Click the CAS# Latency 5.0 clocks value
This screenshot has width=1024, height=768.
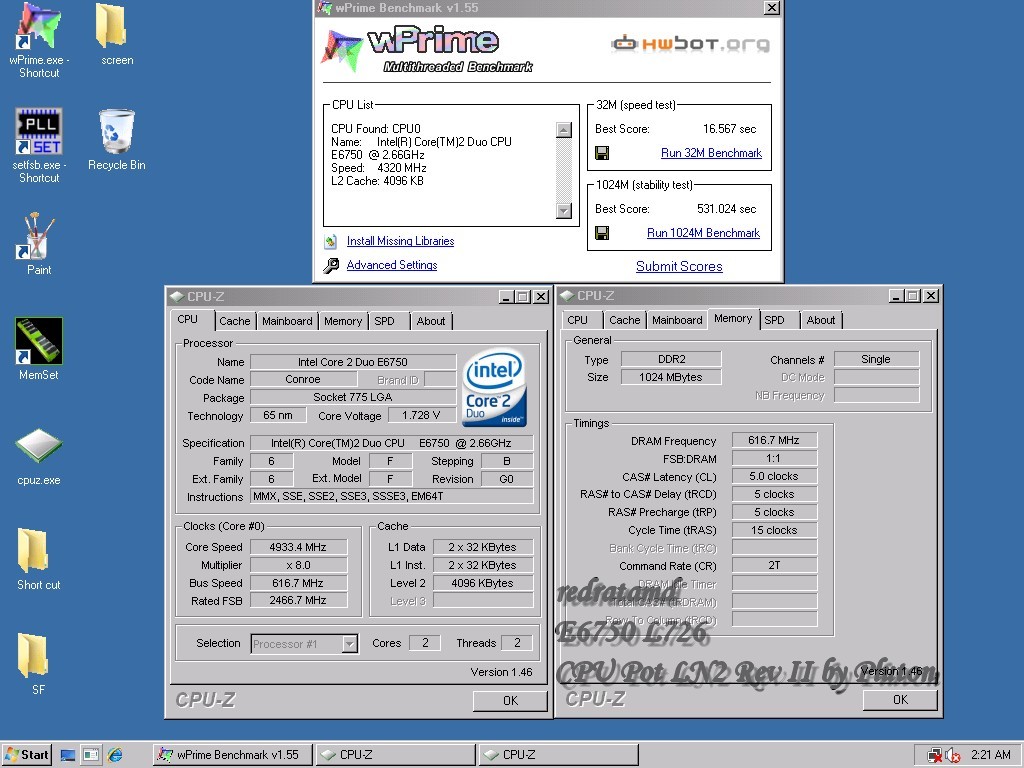click(x=774, y=477)
